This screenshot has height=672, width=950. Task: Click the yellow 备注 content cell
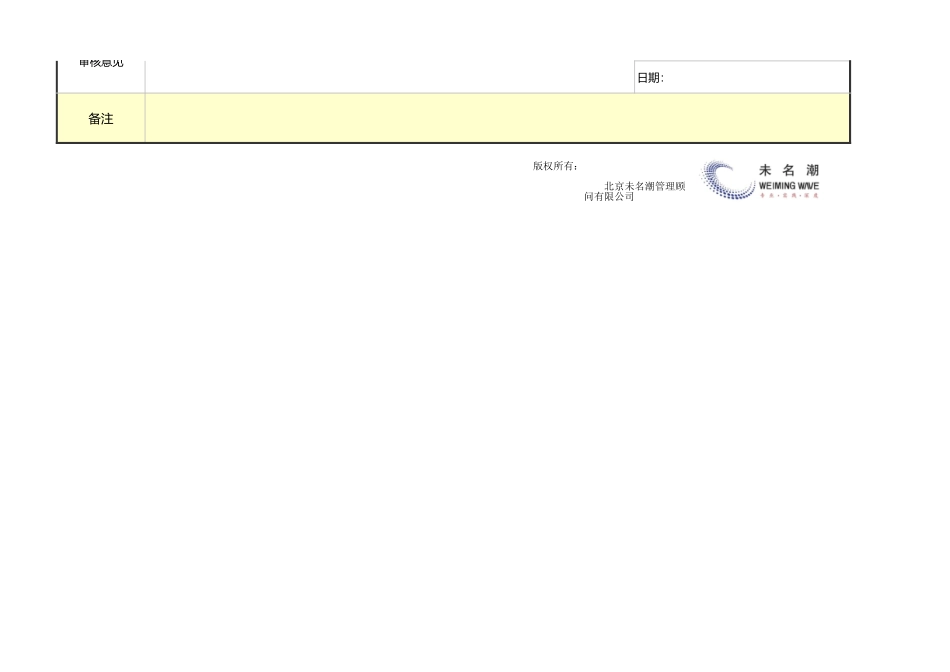[497, 119]
